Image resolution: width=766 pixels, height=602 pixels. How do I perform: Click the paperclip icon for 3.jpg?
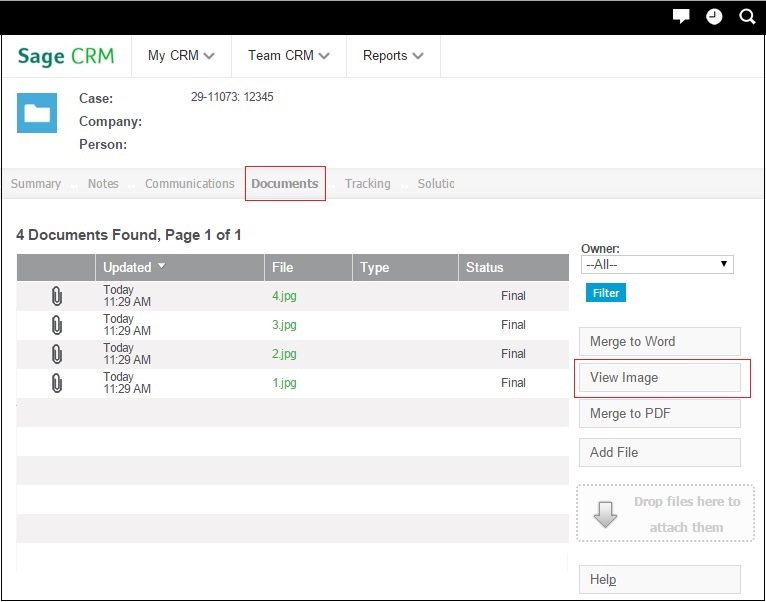[57, 325]
